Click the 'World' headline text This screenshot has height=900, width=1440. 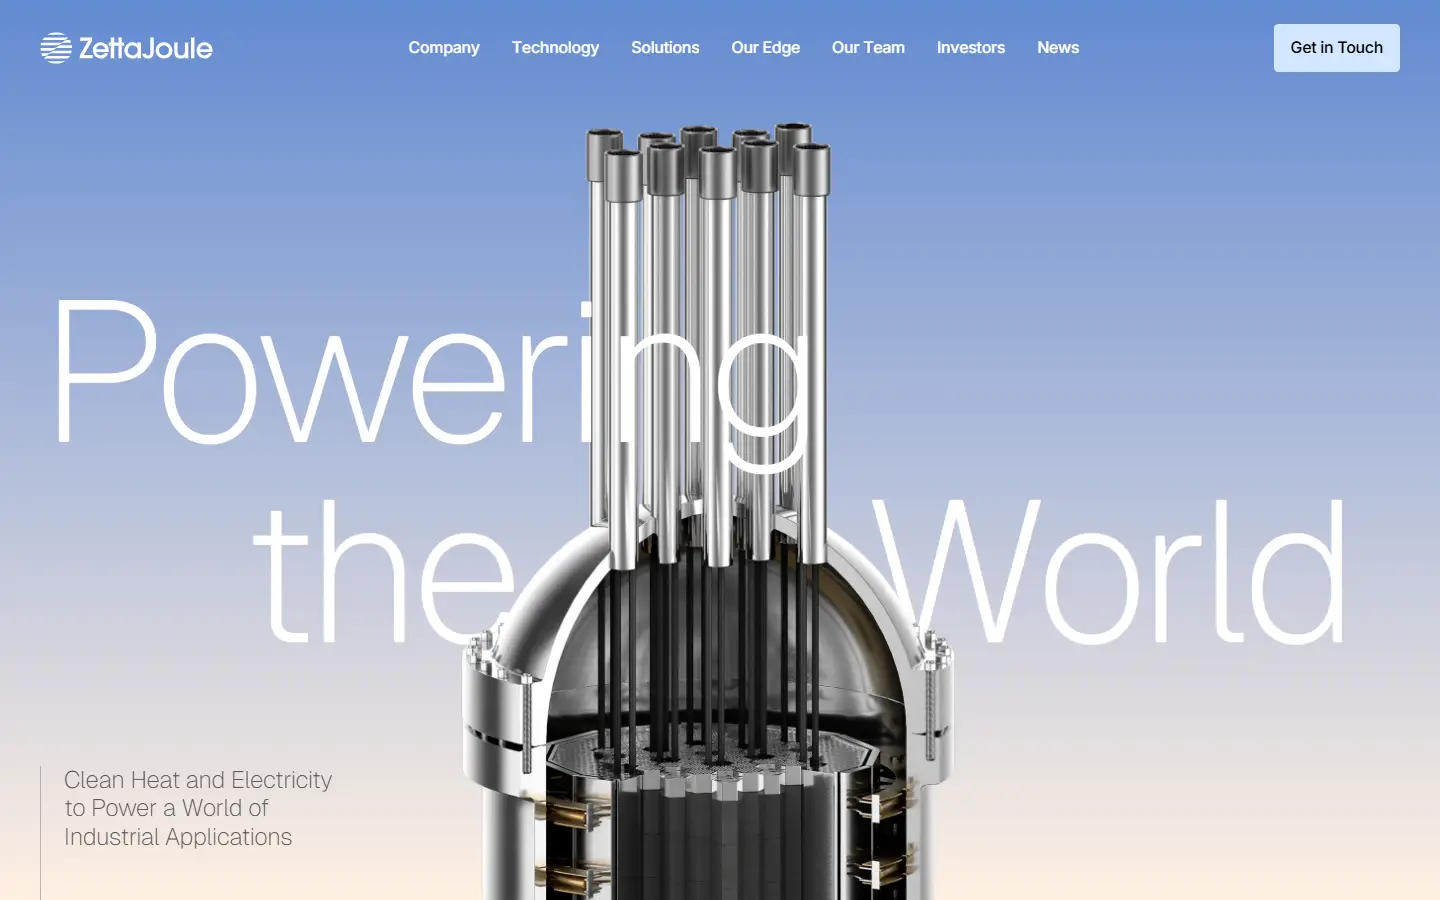[1110, 572]
